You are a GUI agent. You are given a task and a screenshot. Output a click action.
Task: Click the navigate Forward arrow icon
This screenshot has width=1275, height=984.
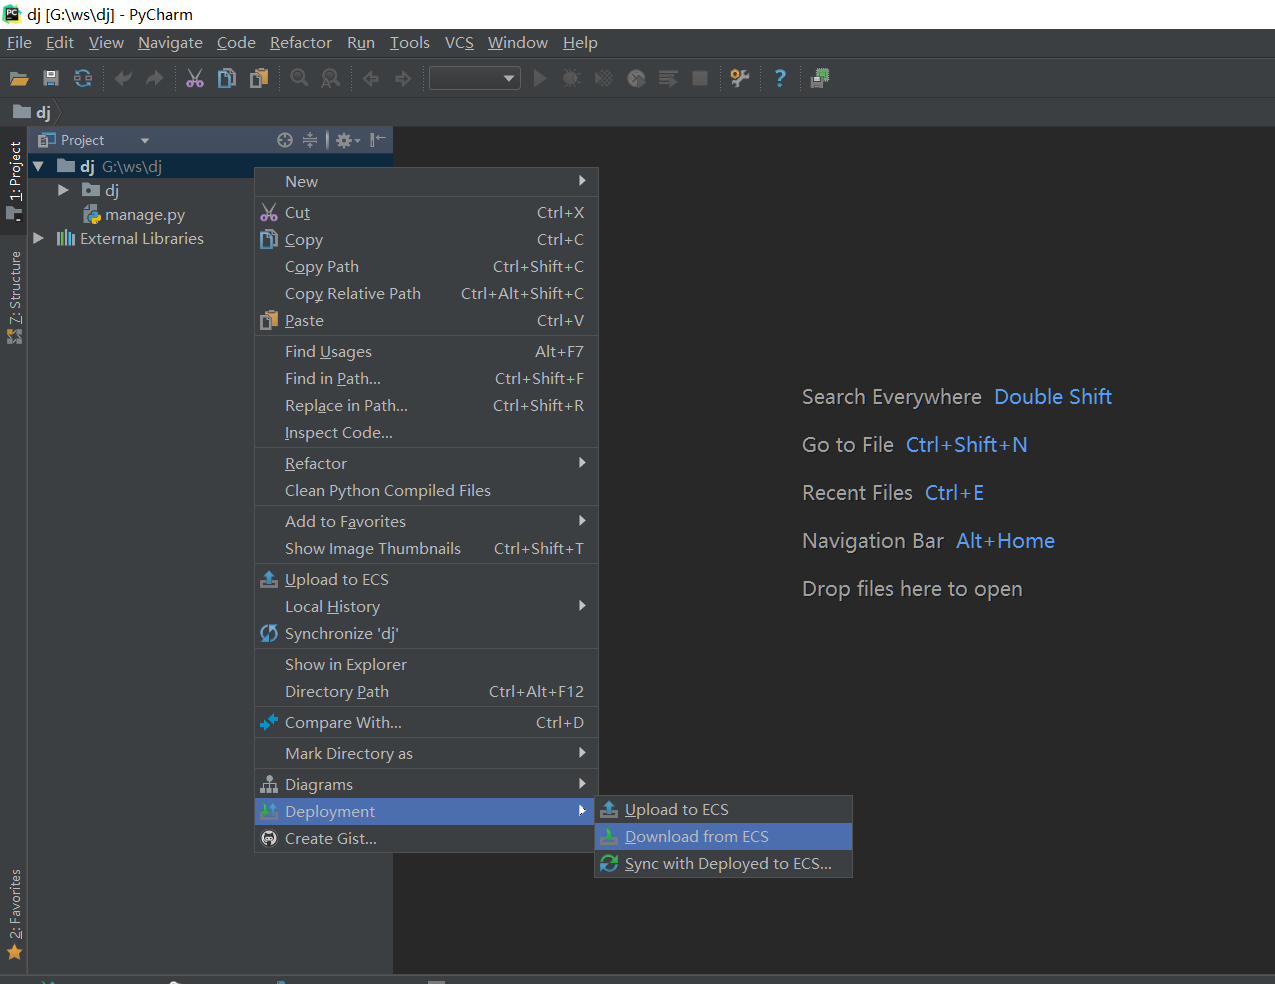pyautogui.click(x=403, y=78)
